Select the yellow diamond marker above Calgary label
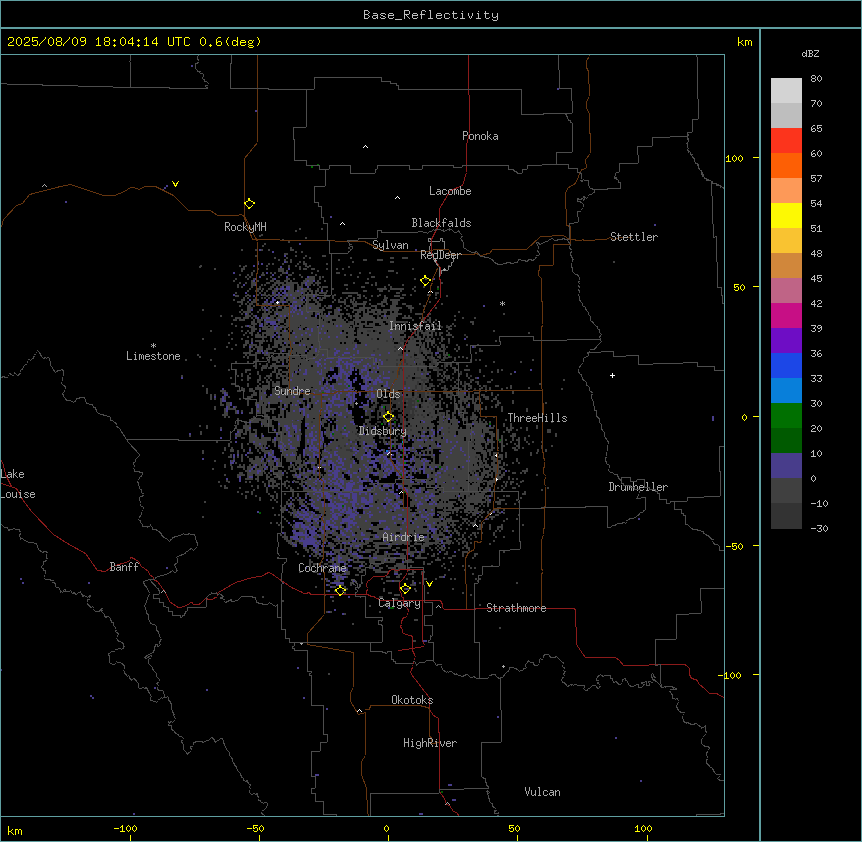The width and height of the screenshot is (862, 842). click(x=405, y=589)
